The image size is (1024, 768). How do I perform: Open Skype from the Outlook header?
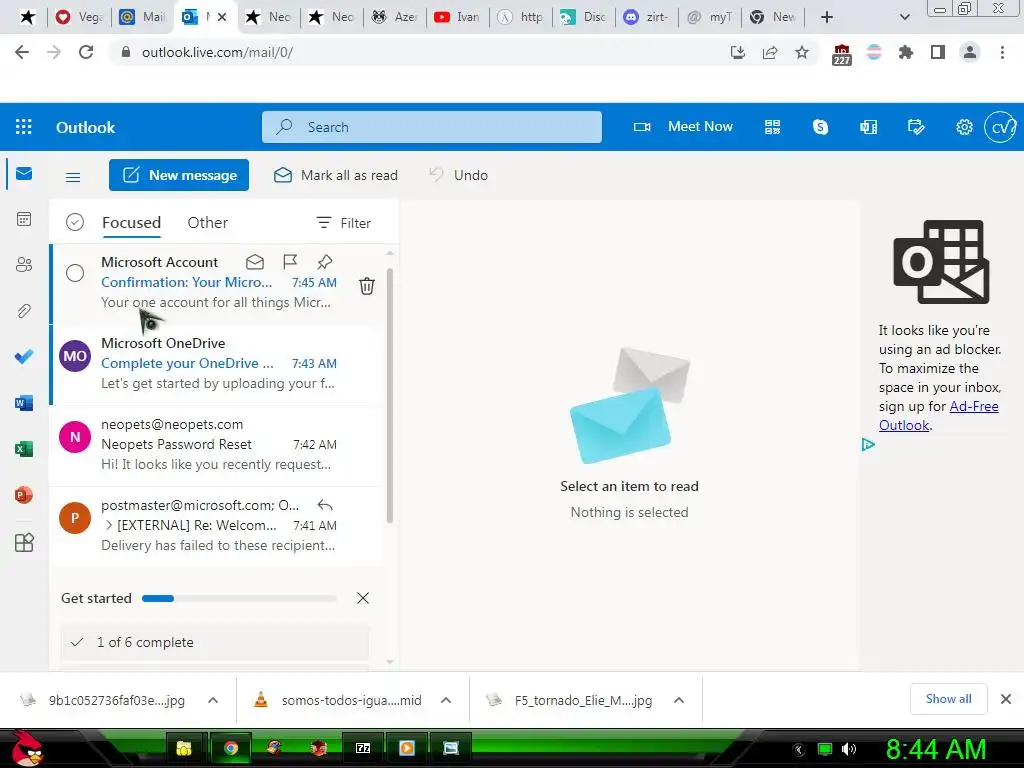point(820,127)
